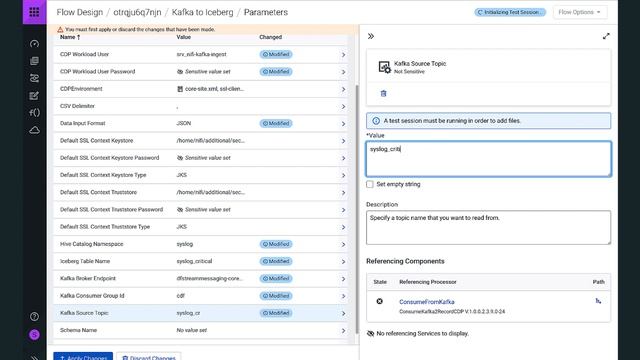
Task: Select the Default SSL Context Keystore Type row
Action: pyautogui.click(x=200, y=175)
